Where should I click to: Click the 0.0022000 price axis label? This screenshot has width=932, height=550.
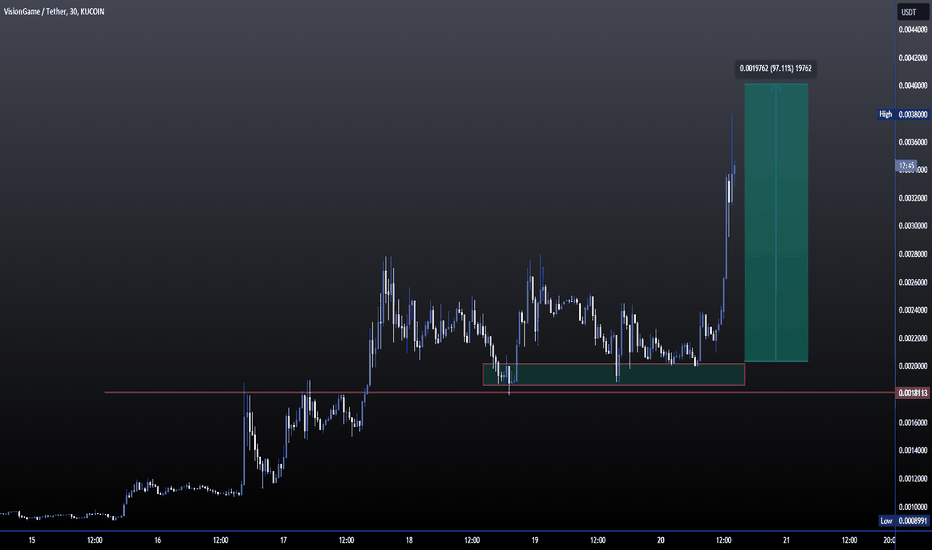pos(912,338)
